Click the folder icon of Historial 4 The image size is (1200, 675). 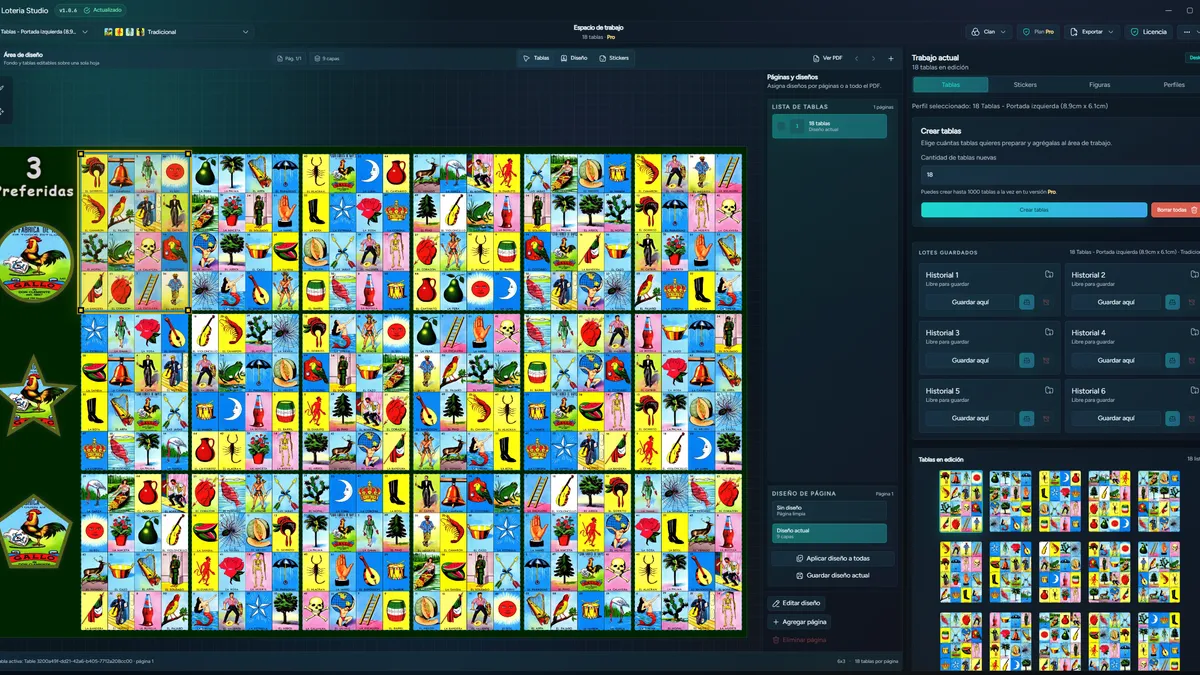[x=1194, y=332]
